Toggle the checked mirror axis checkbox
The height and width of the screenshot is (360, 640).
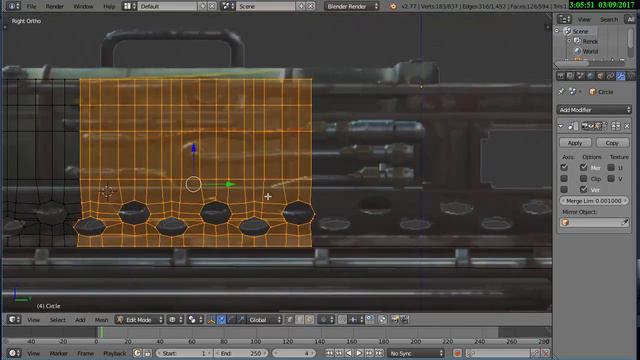coord(564,167)
